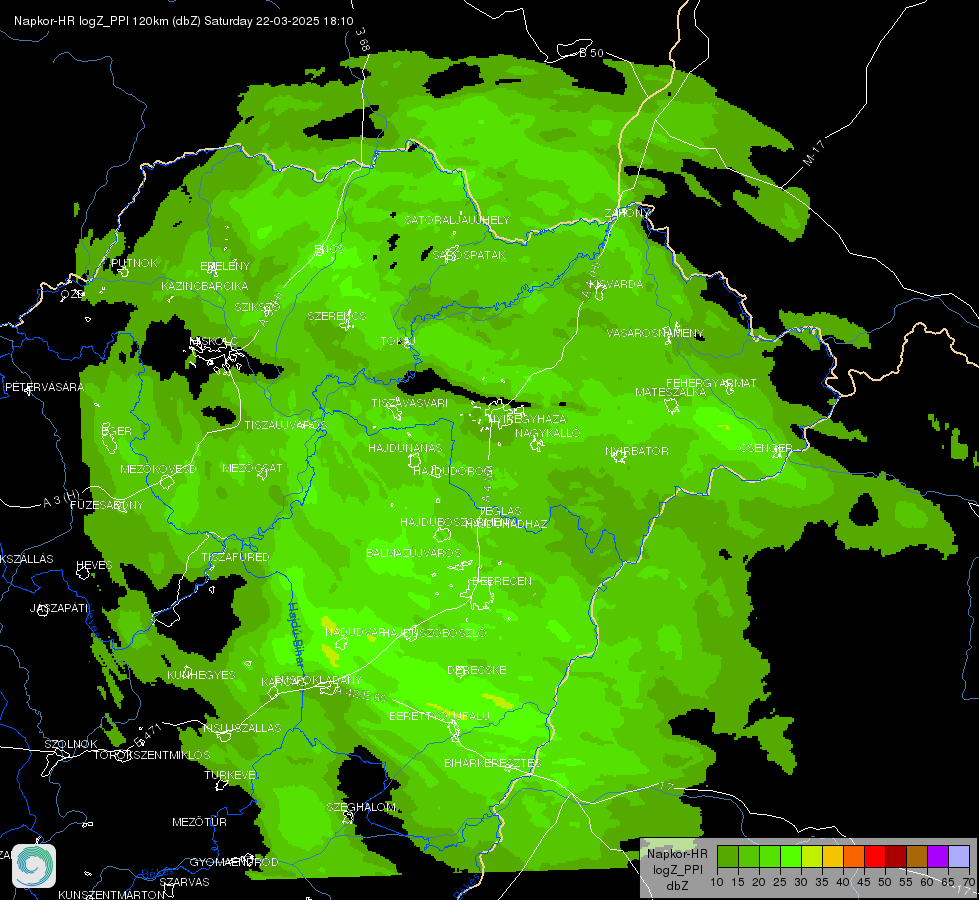Screen dimensions: 979x900
Task: Select the FUZESABONY label
Action: click(x=107, y=505)
